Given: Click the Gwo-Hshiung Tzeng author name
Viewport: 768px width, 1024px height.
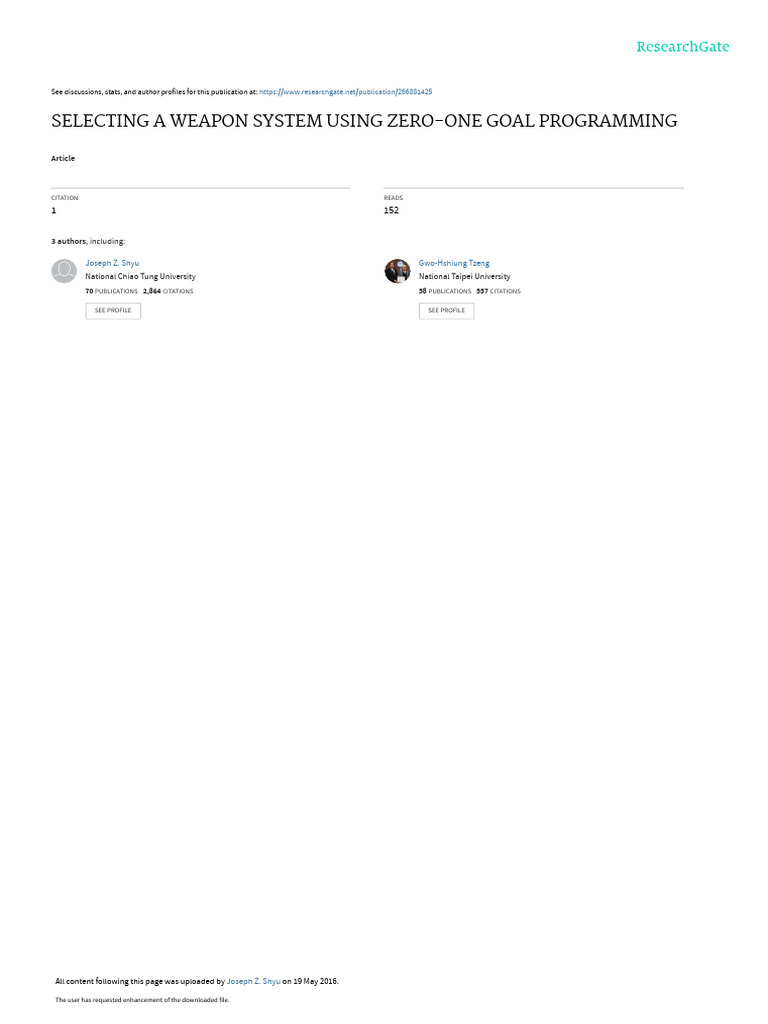Looking at the screenshot, I should [x=454, y=263].
